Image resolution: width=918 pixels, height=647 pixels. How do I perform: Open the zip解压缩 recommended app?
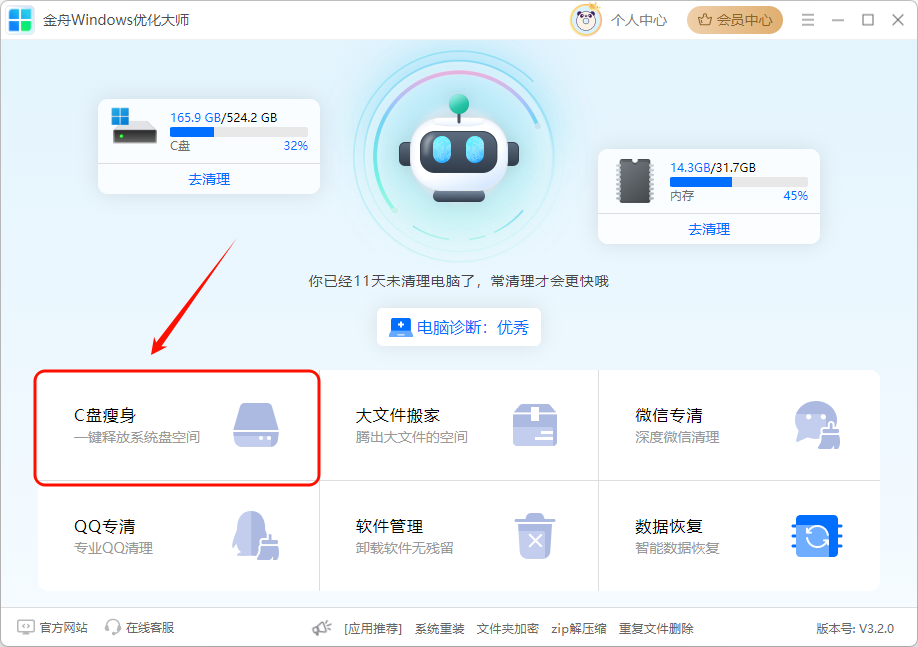point(579,629)
